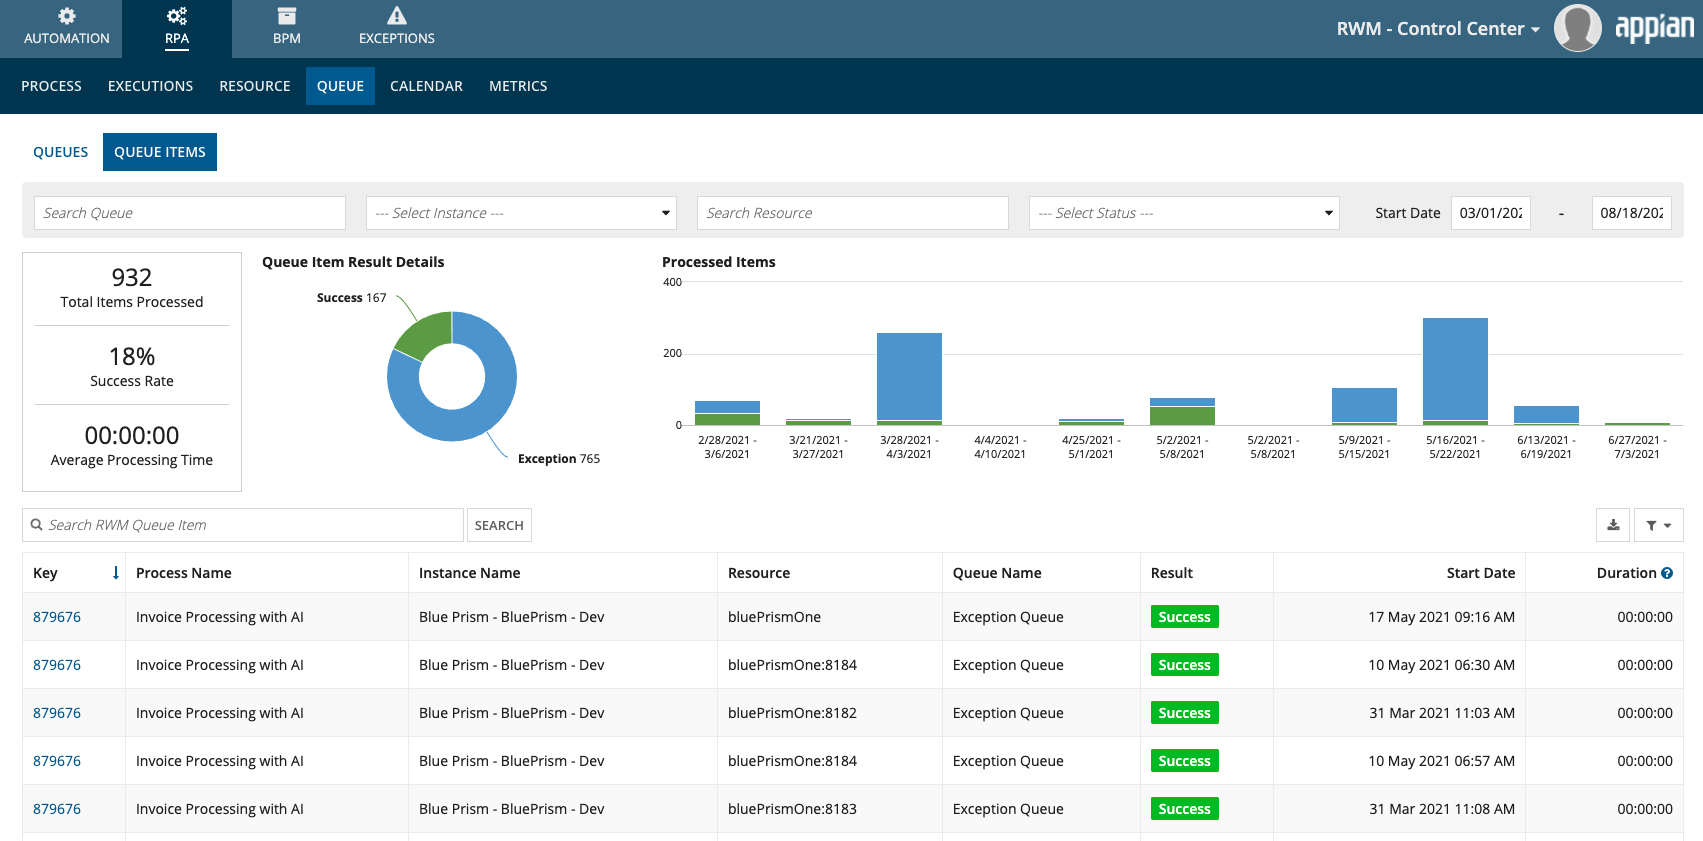Open key 879676 dated 10 May 06:57 AM
This screenshot has width=1703, height=841.
click(57, 761)
